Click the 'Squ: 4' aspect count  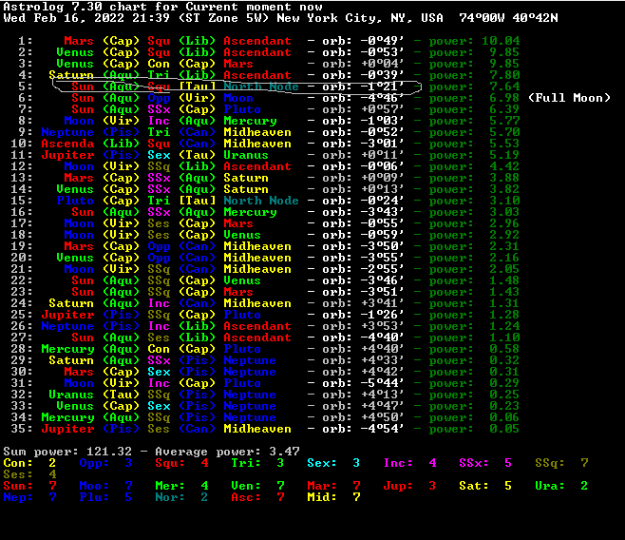click(182, 463)
